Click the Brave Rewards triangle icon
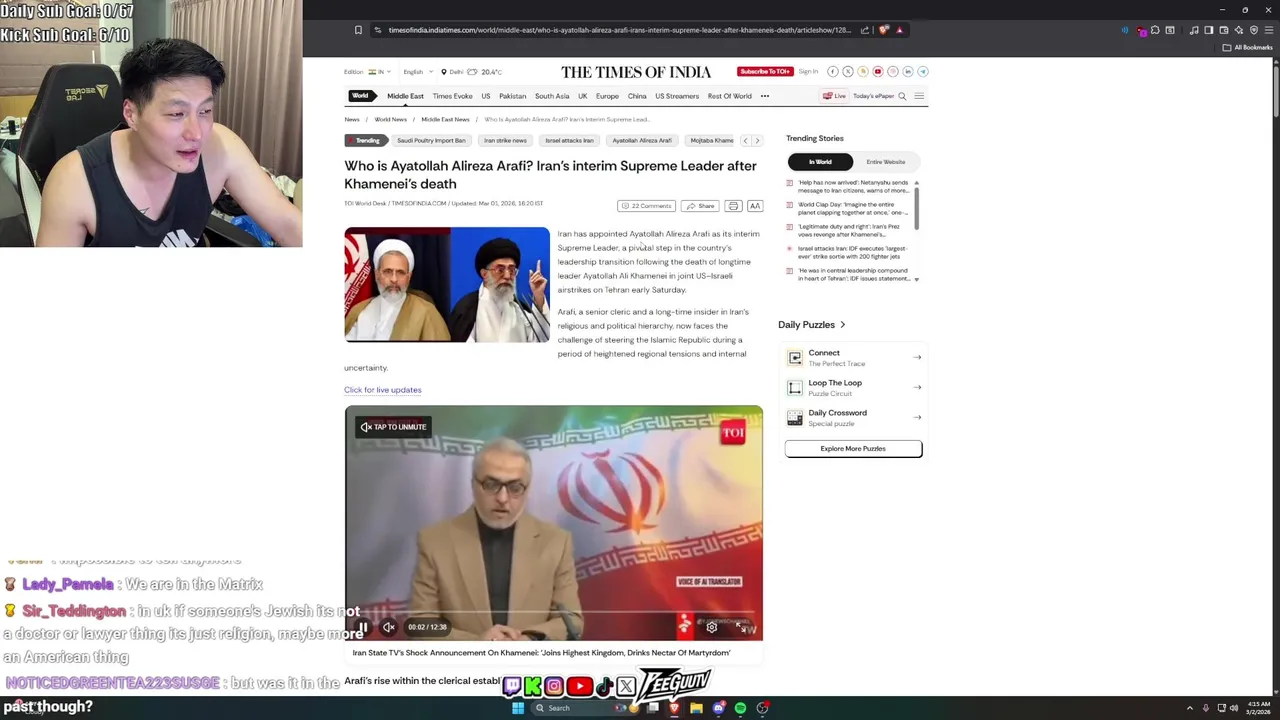Screen dimensions: 1280x720 [x=899, y=30]
